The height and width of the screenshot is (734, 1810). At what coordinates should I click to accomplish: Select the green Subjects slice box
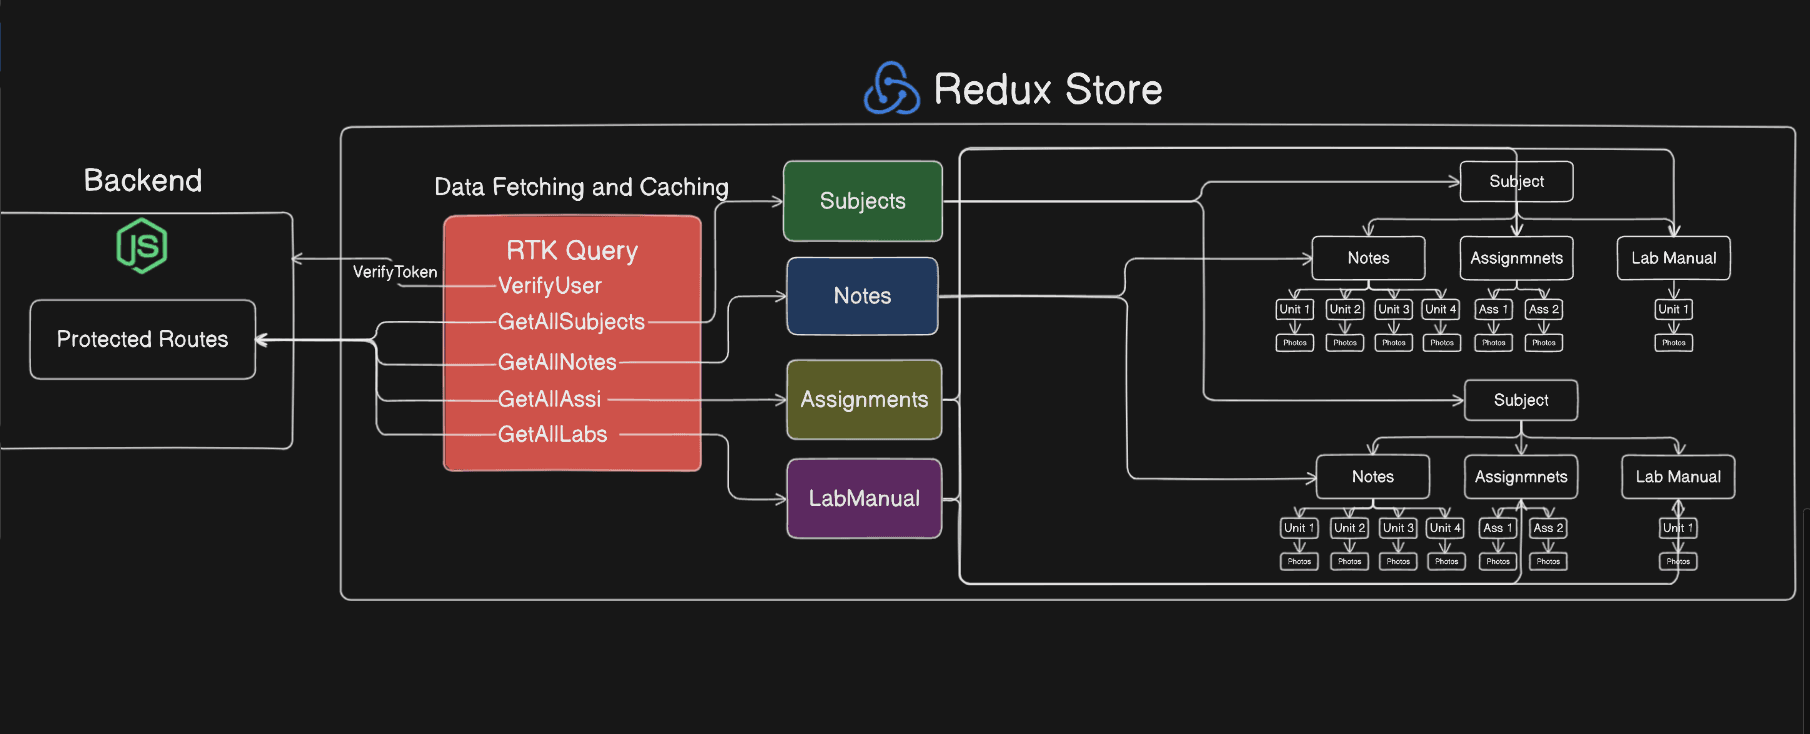[863, 201]
